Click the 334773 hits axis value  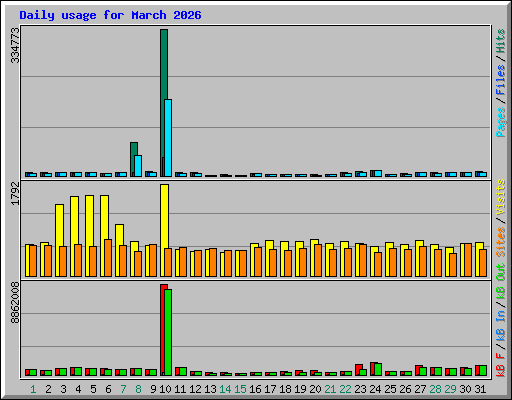pos(15,45)
